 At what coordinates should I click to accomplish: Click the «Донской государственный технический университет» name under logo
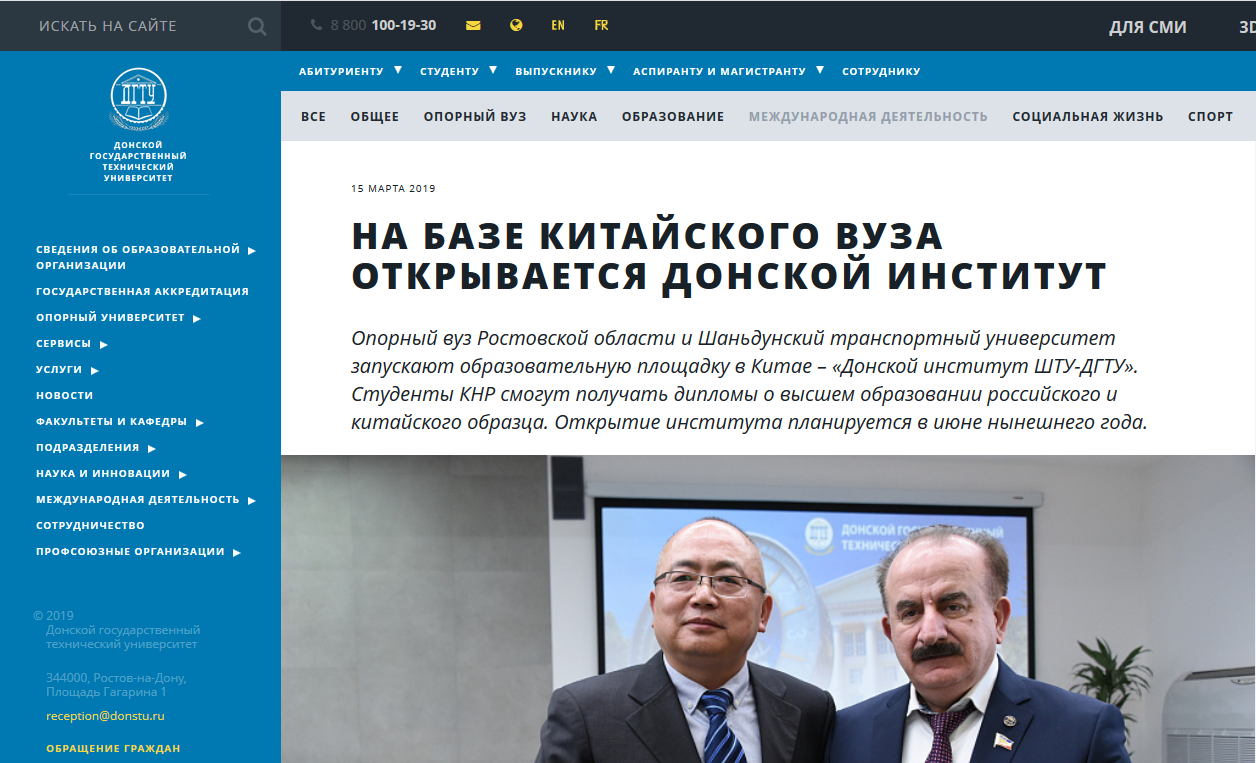[138, 162]
